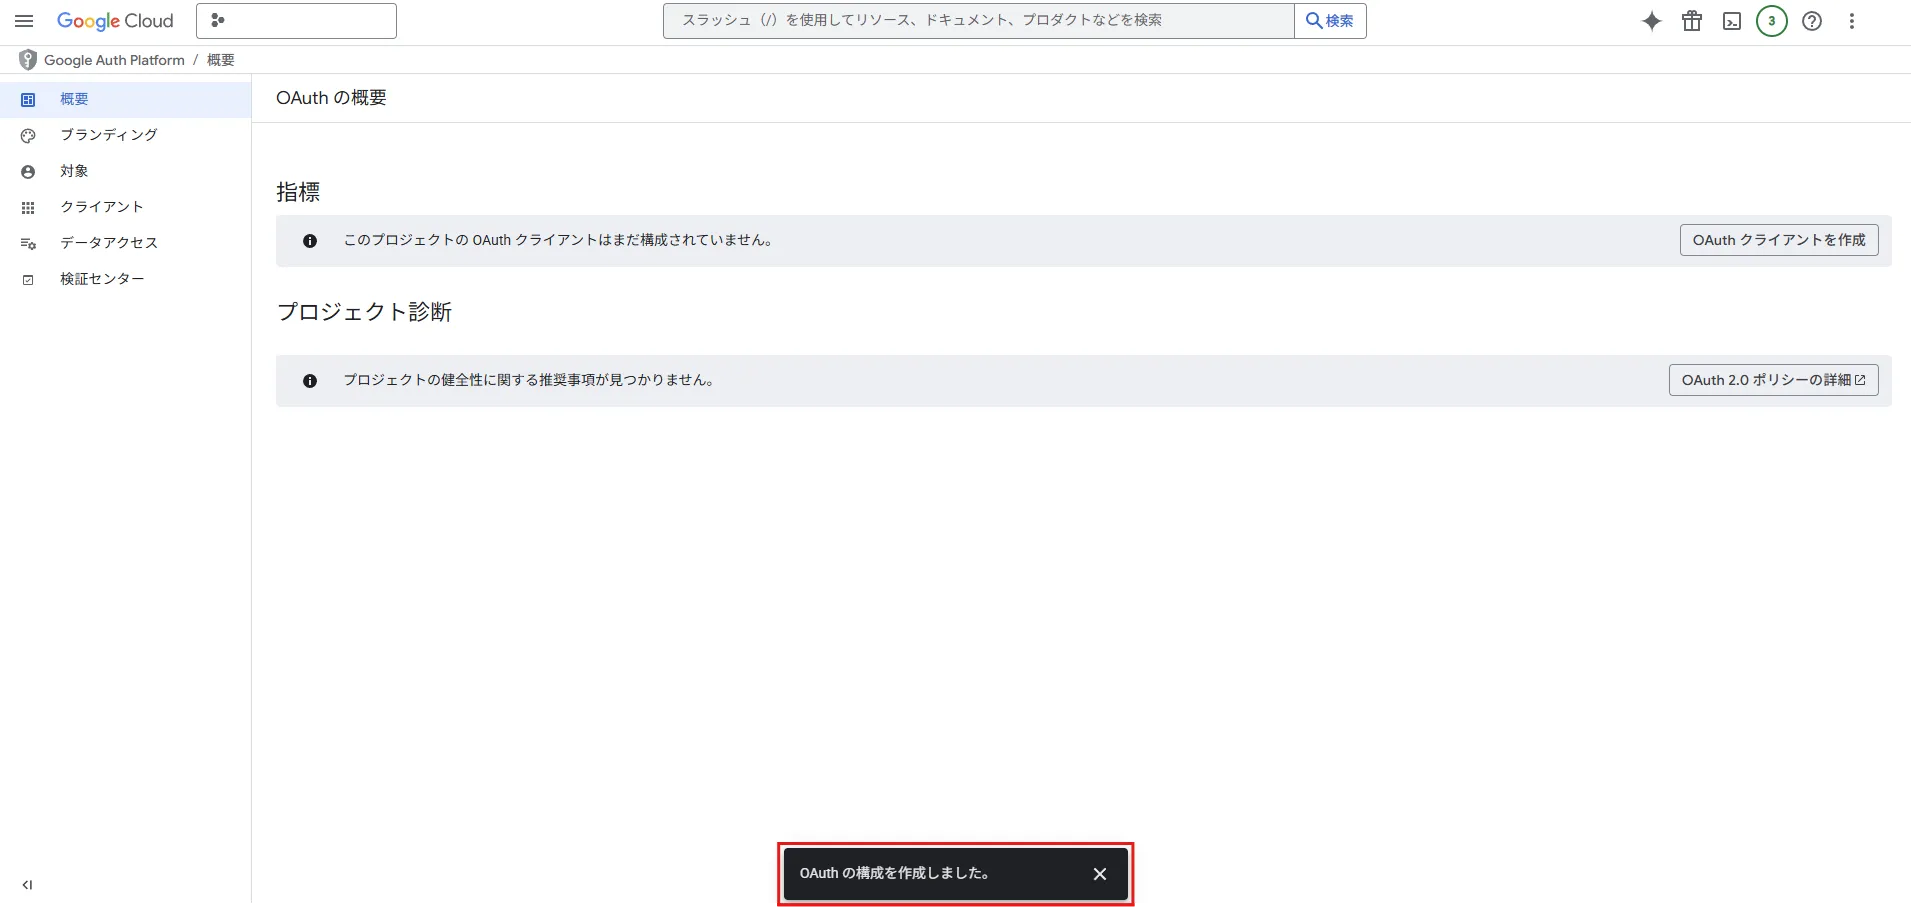Click info icon beside OAuth client message
The width and height of the screenshot is (1911, 907).
coord(310,241)
